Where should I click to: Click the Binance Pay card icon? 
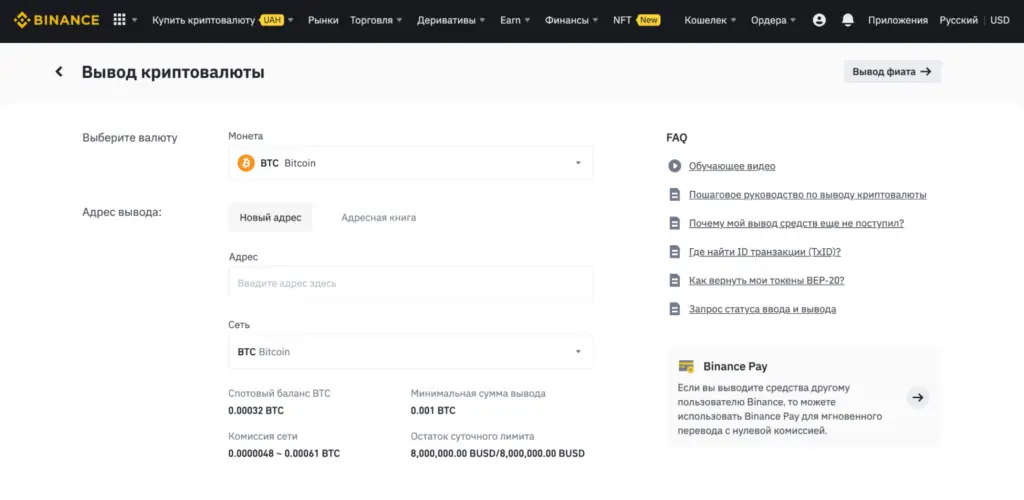point(686,366)
